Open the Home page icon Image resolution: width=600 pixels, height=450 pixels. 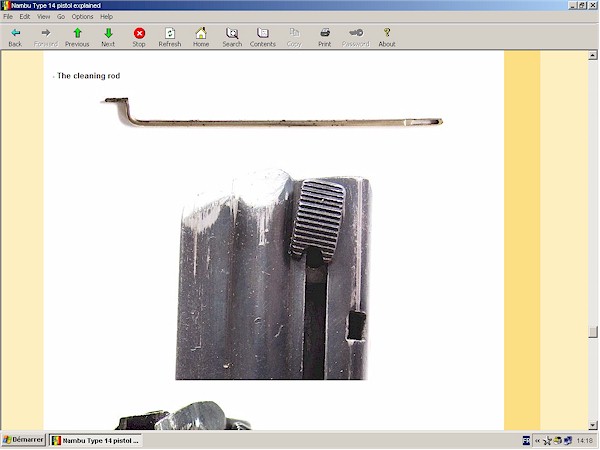(201, 33)
